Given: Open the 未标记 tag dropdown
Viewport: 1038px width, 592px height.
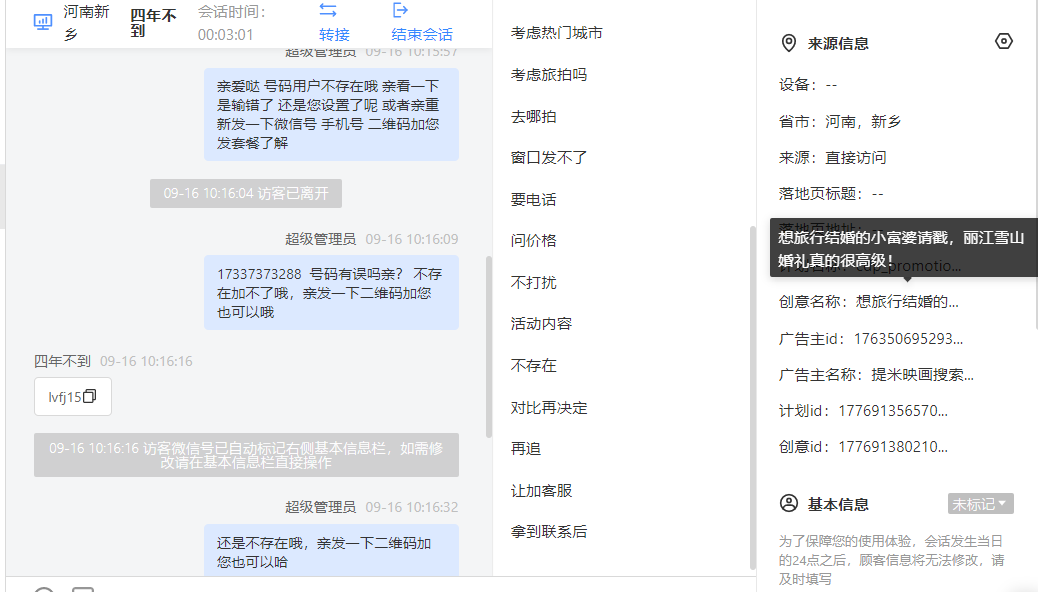Looking at the screenshot, I should [980, 504].
